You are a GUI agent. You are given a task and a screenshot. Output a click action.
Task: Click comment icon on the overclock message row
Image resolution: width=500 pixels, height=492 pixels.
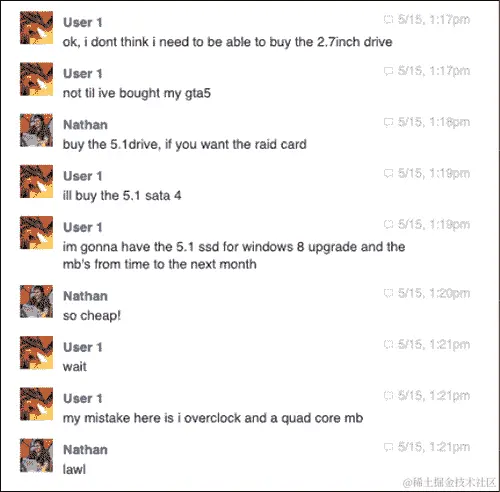click(388, 396)
